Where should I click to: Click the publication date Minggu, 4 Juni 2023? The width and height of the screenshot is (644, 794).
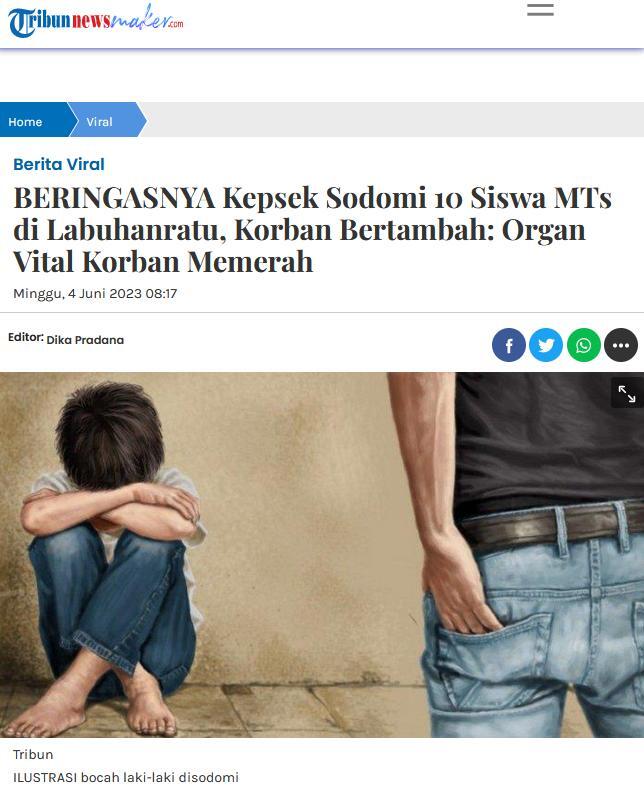point(95,294)
